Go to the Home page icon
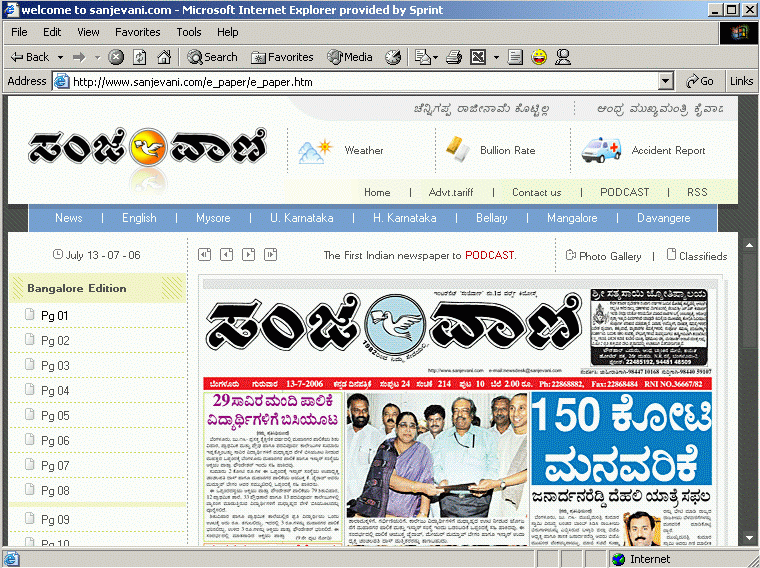760x568 pixels. pos(164,57)
